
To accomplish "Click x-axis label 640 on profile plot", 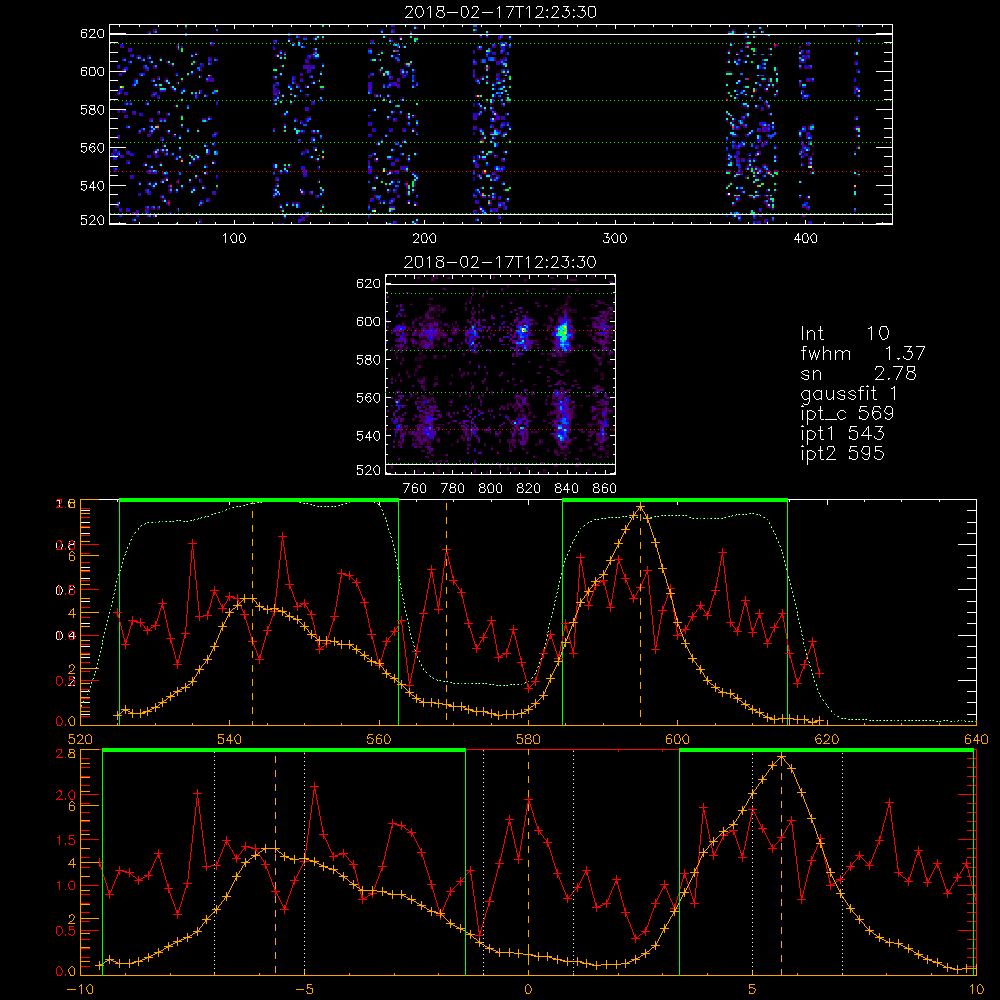I will coord(976,739).
